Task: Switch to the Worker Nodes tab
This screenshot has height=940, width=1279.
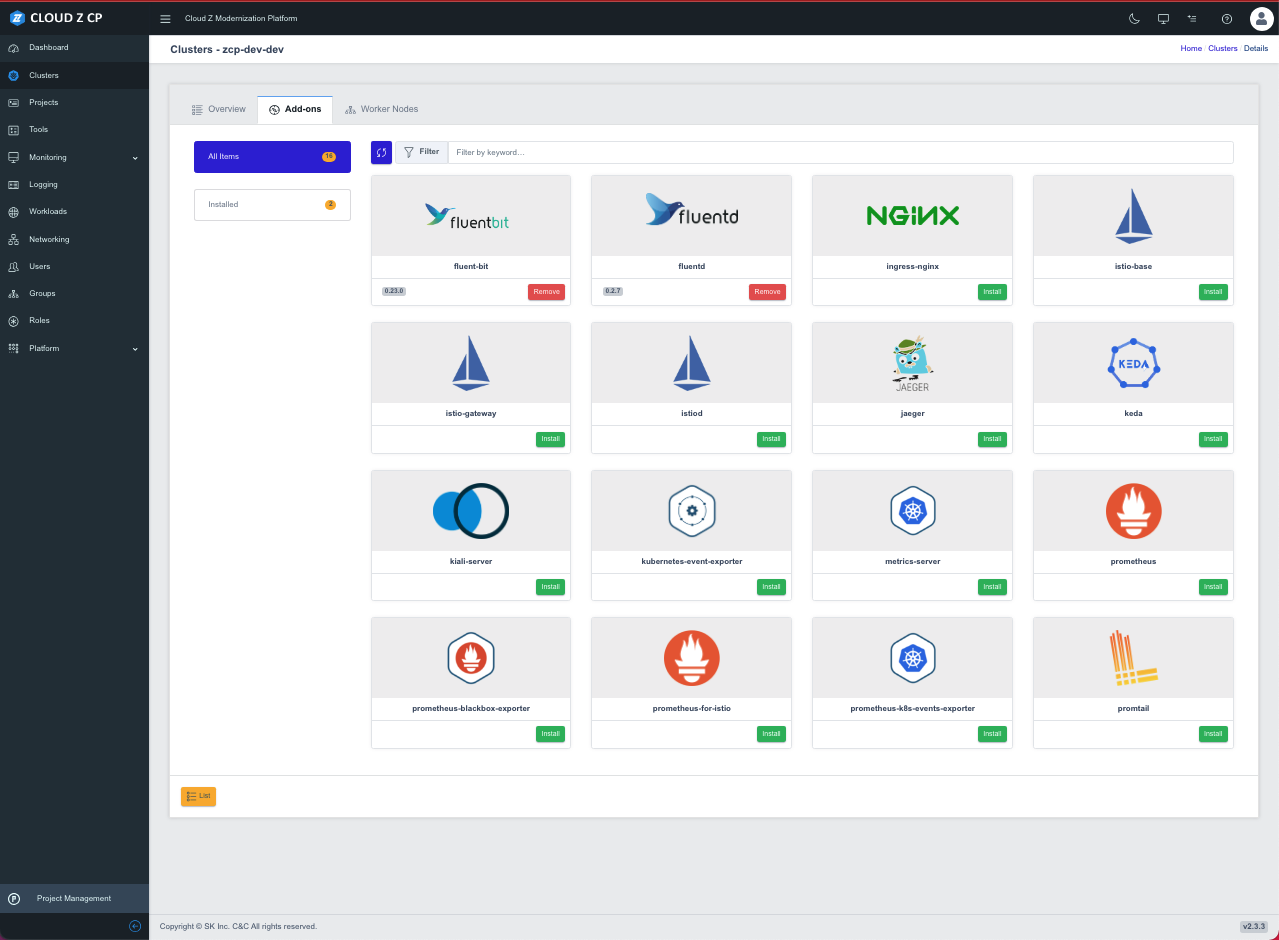Action: click(x=381, y=109)
